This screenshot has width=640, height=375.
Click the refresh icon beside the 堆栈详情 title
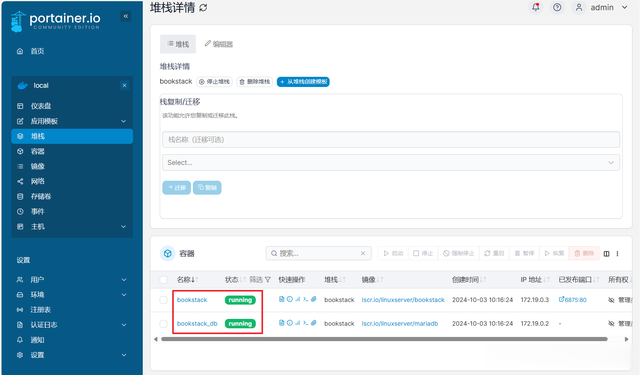point(203,8)
